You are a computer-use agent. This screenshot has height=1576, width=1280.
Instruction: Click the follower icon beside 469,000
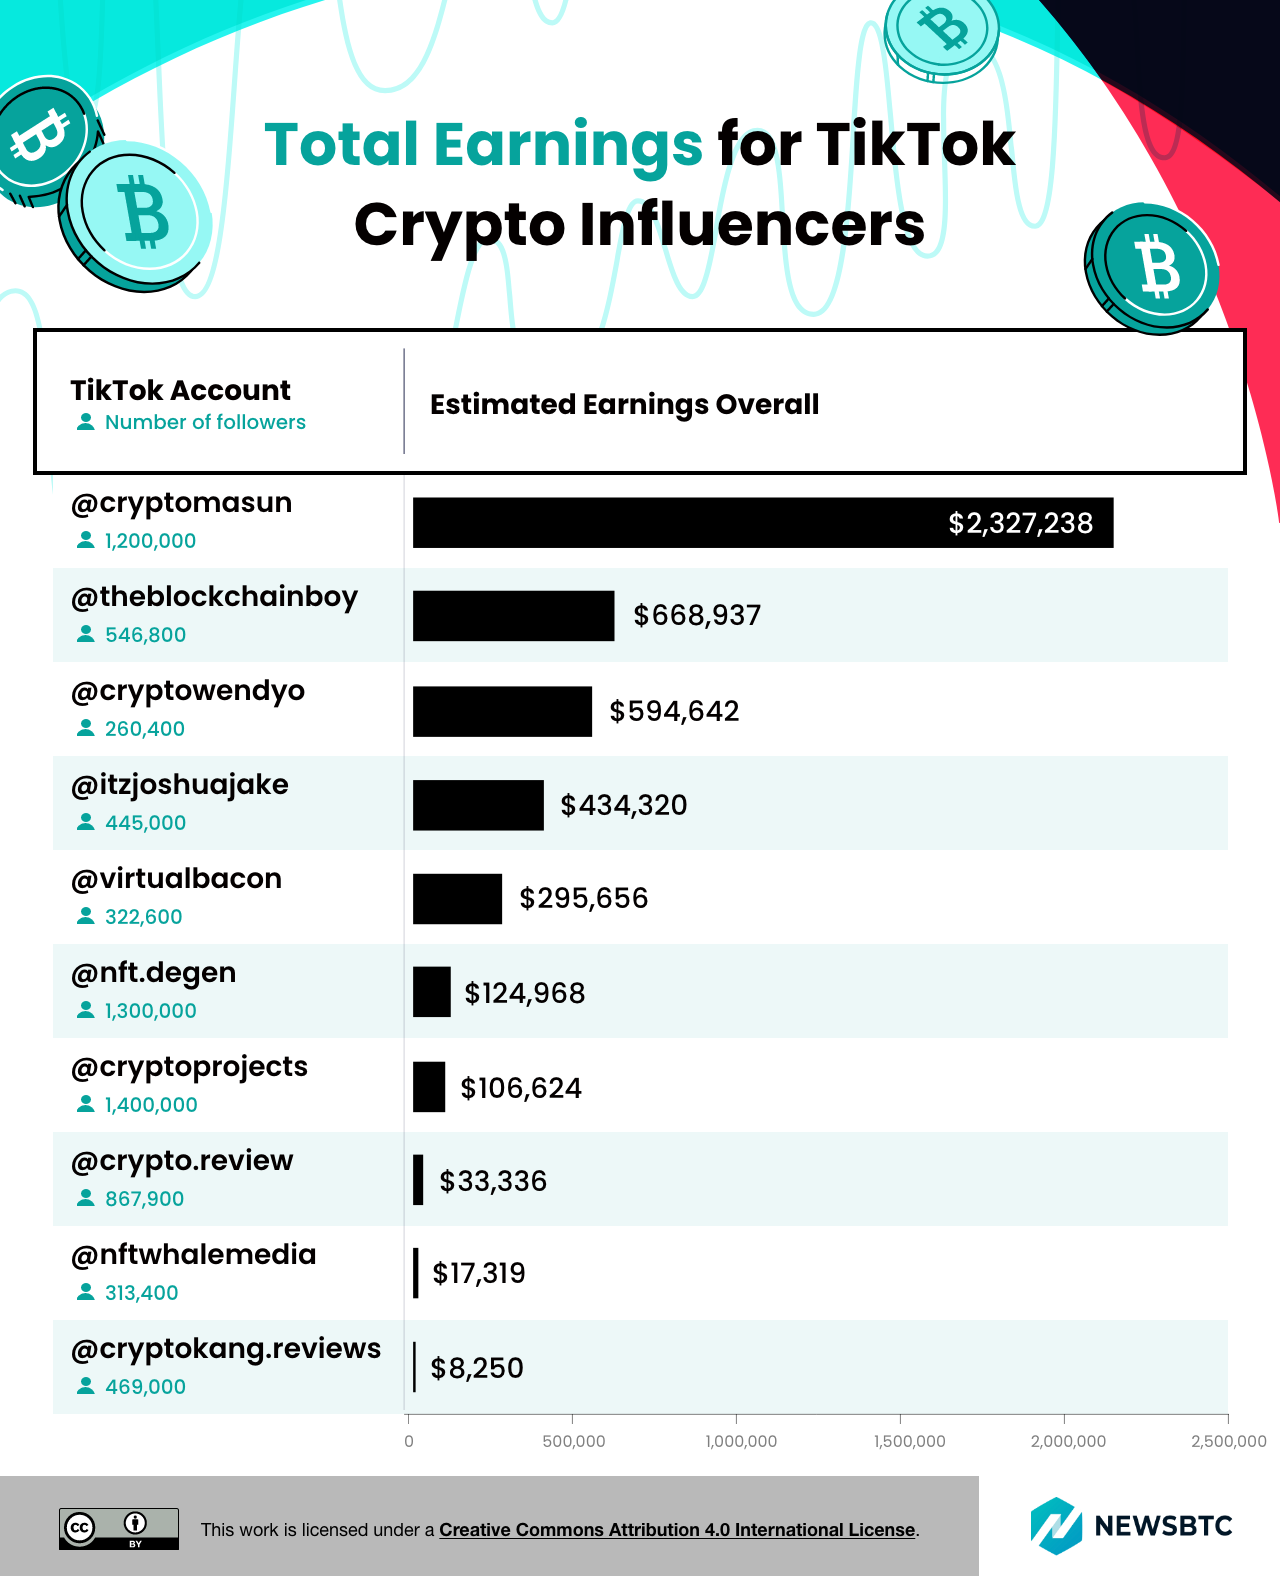(x=86, y=1386)
